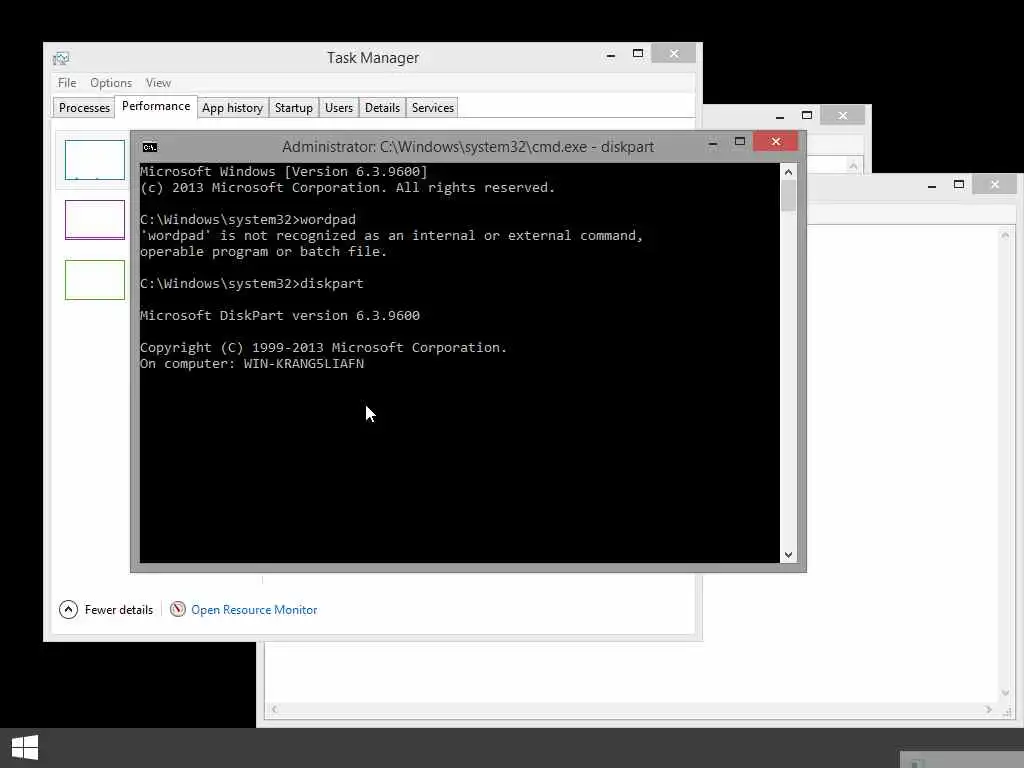Click the Fewer details label
This screenshot has width=1024, height=768.
pos(119,610)
